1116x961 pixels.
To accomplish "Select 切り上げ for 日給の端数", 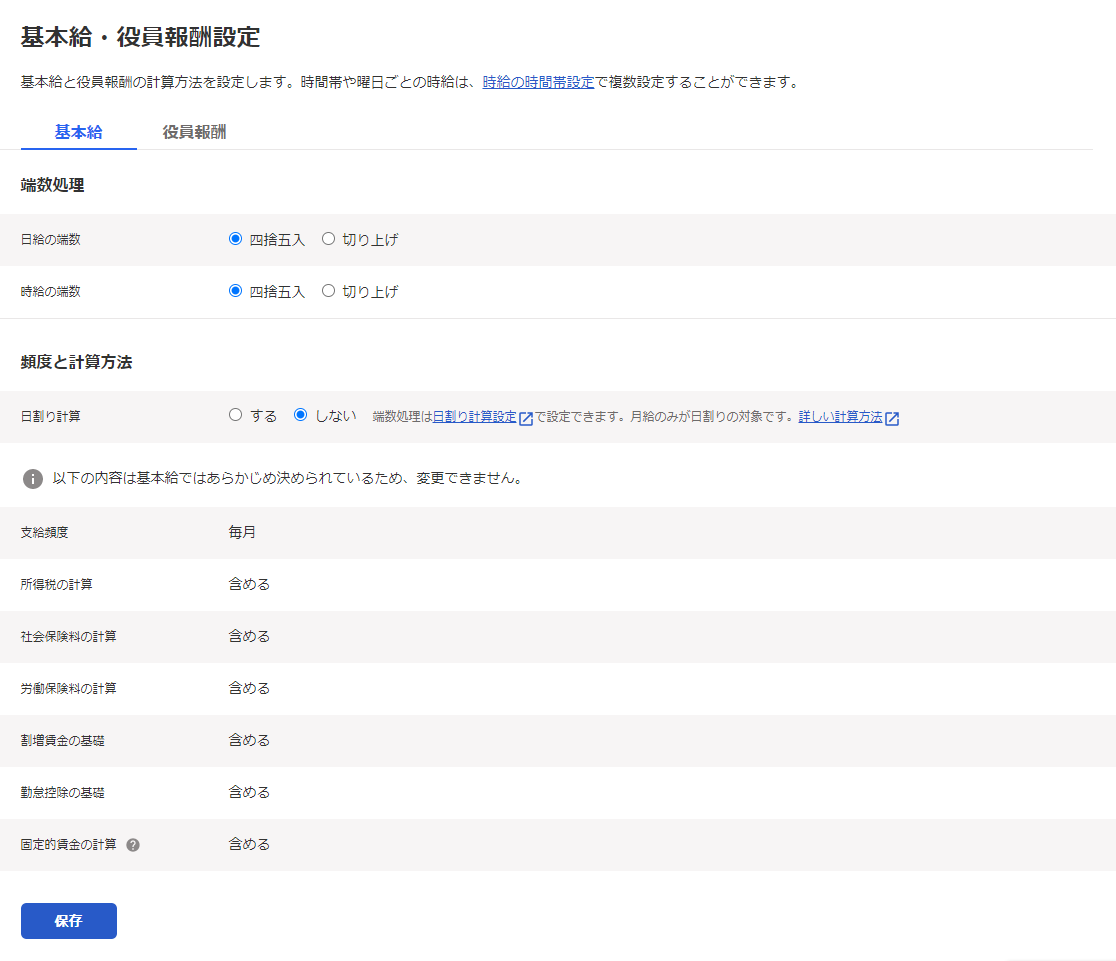I will 328,239.
